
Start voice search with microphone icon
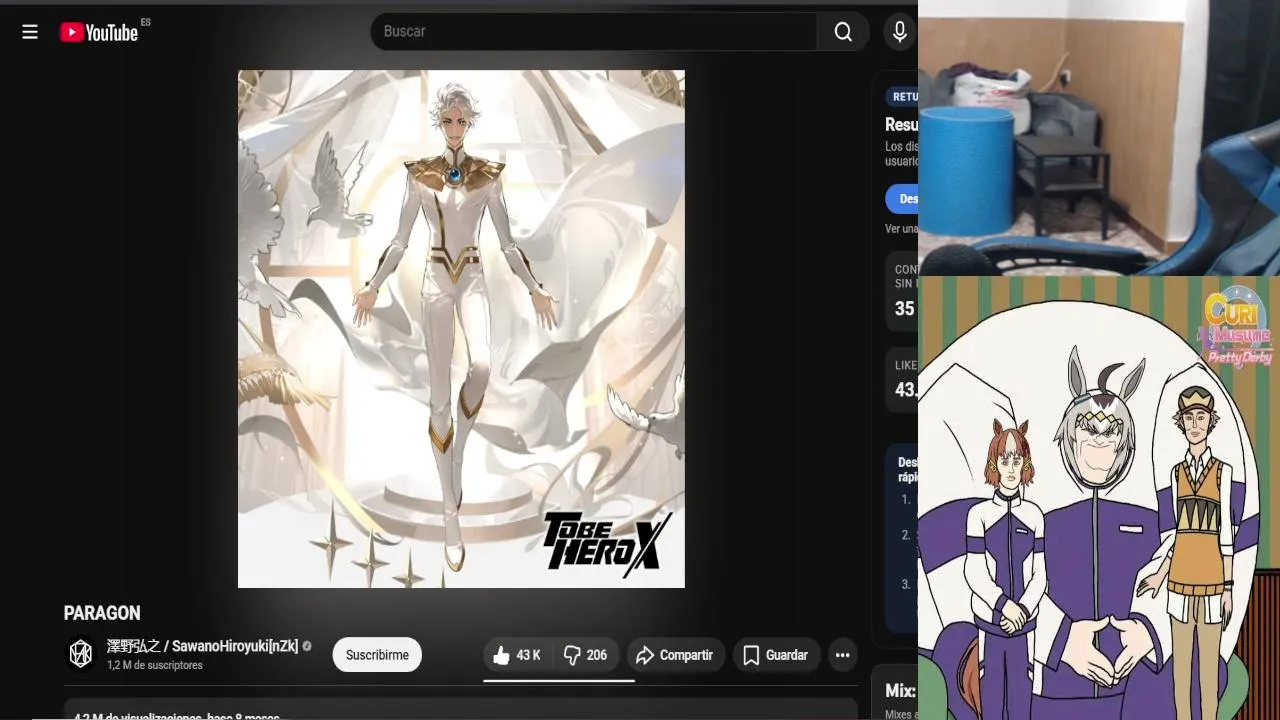900,32
